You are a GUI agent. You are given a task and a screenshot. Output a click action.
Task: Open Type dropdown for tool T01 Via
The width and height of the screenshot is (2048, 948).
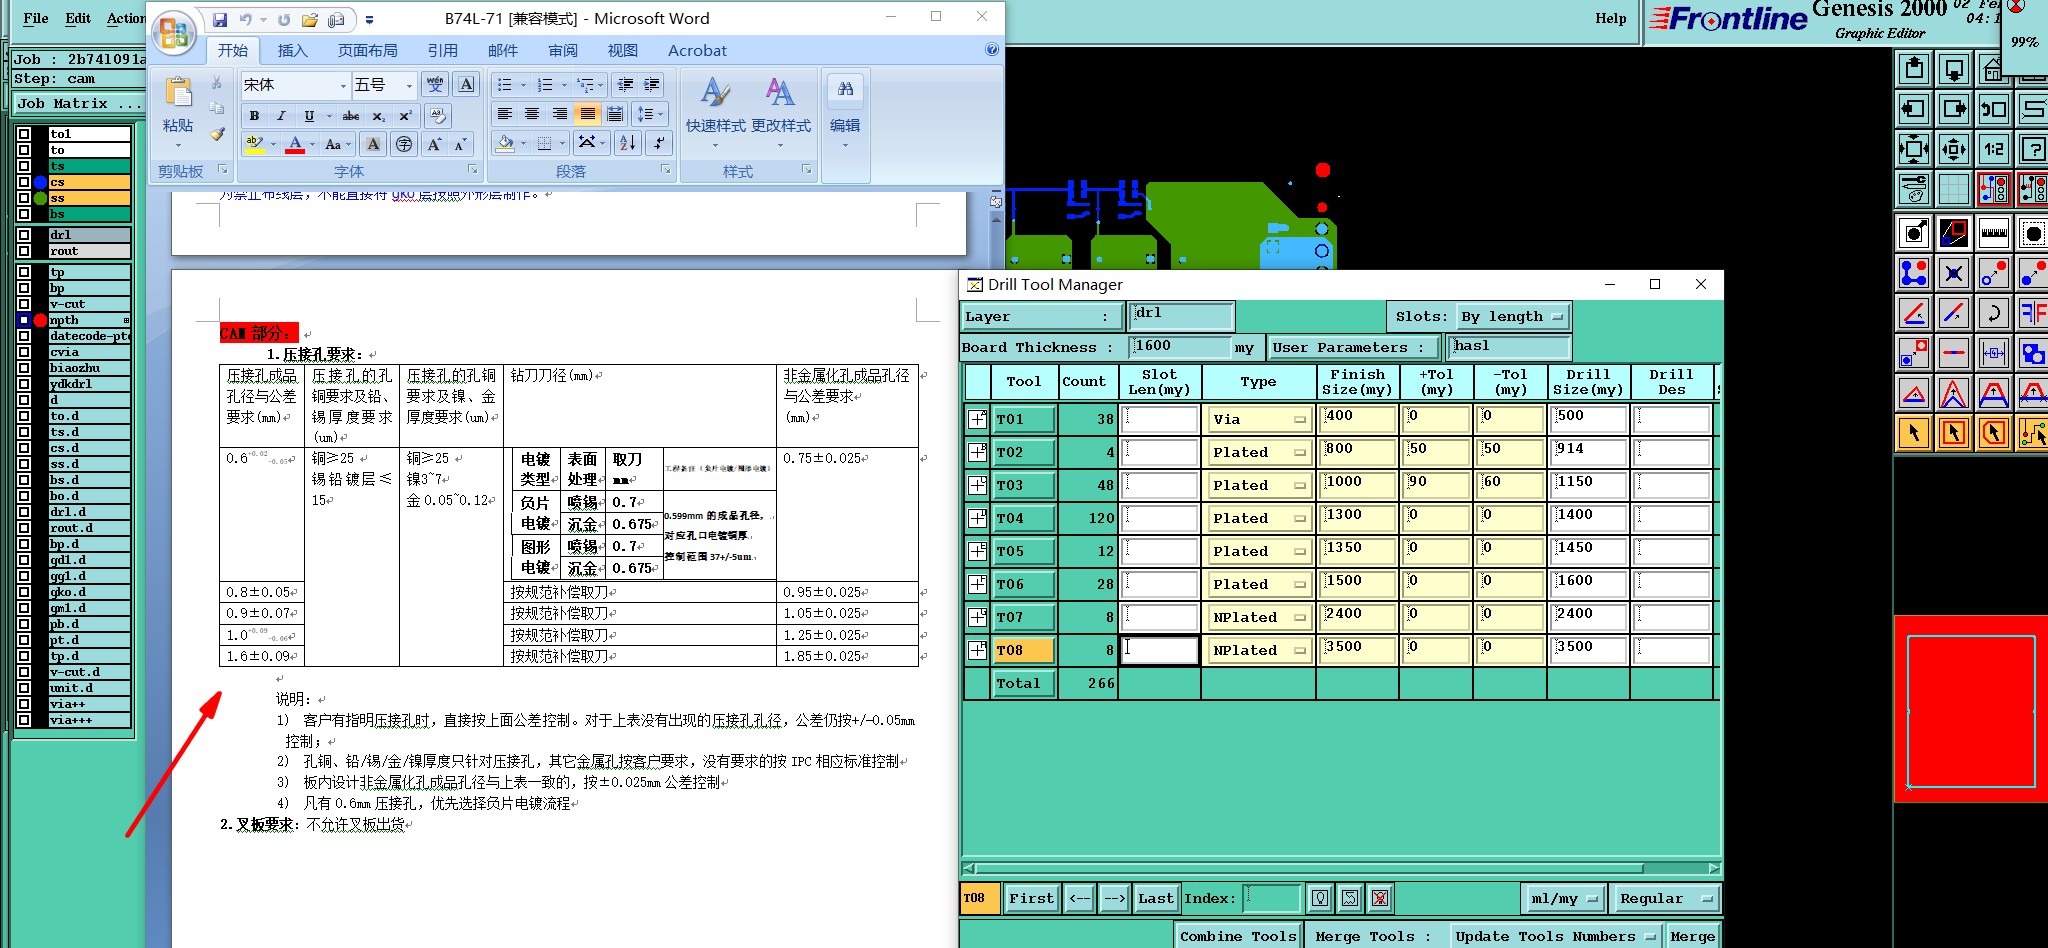tap(1259, 420)
